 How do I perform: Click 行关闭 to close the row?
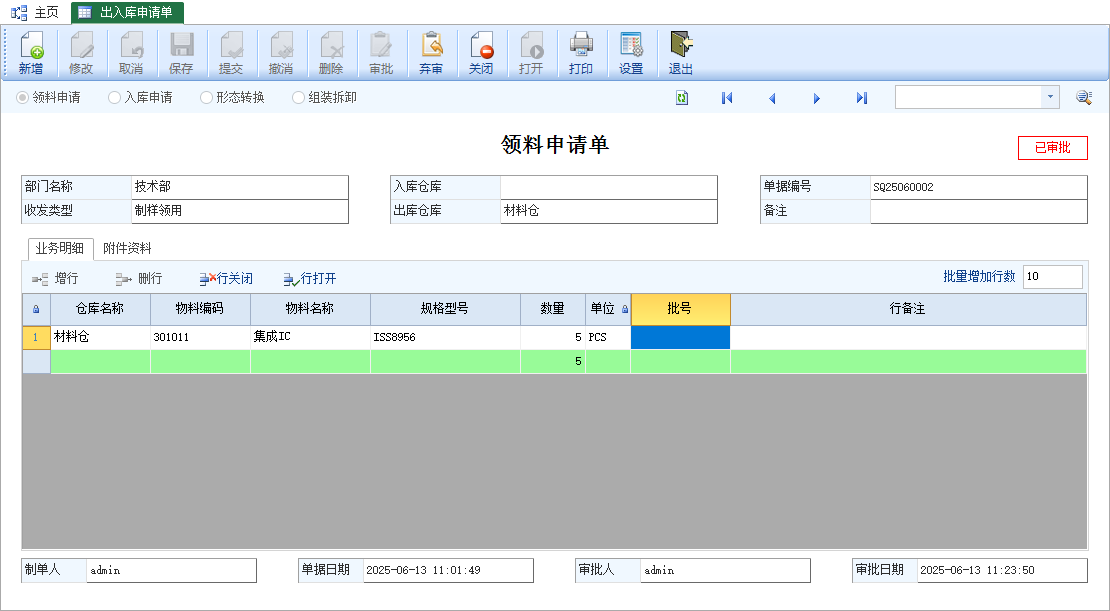[226, 279]
